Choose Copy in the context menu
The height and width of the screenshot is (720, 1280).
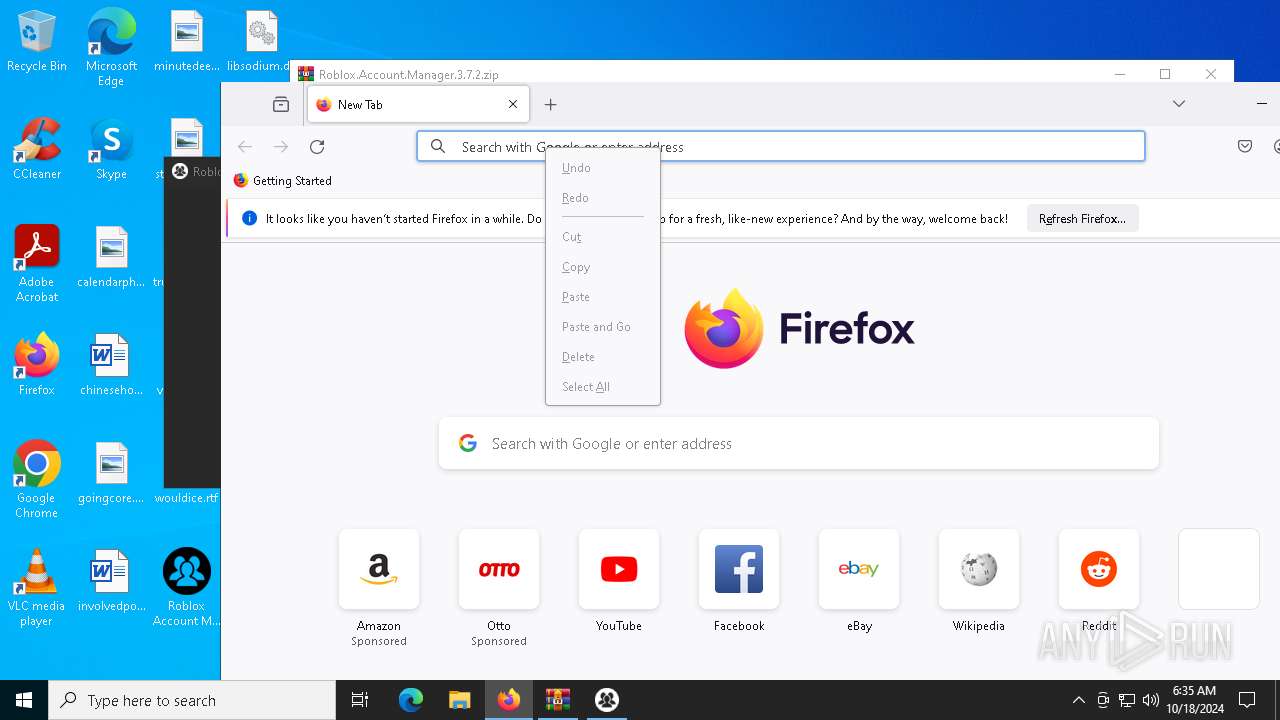click(602, 267)
